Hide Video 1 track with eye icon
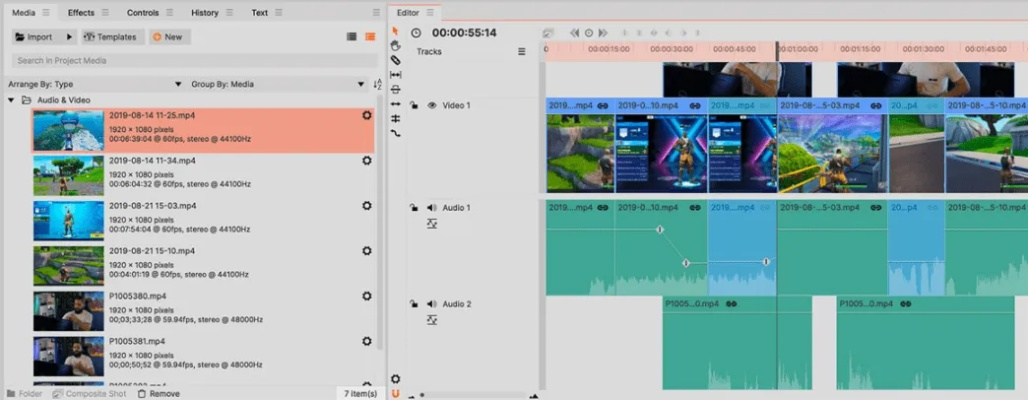 [x=431, y=105]
